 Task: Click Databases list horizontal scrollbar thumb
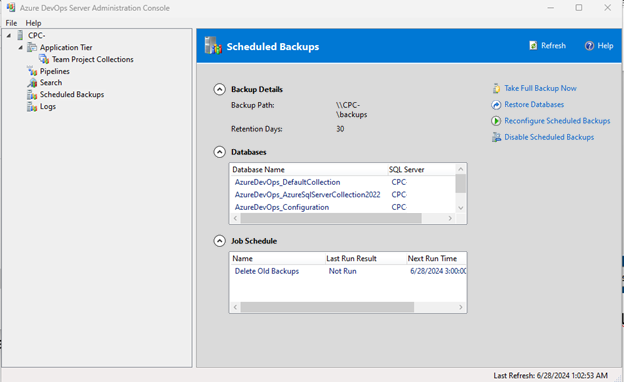(x=331, y=218)
